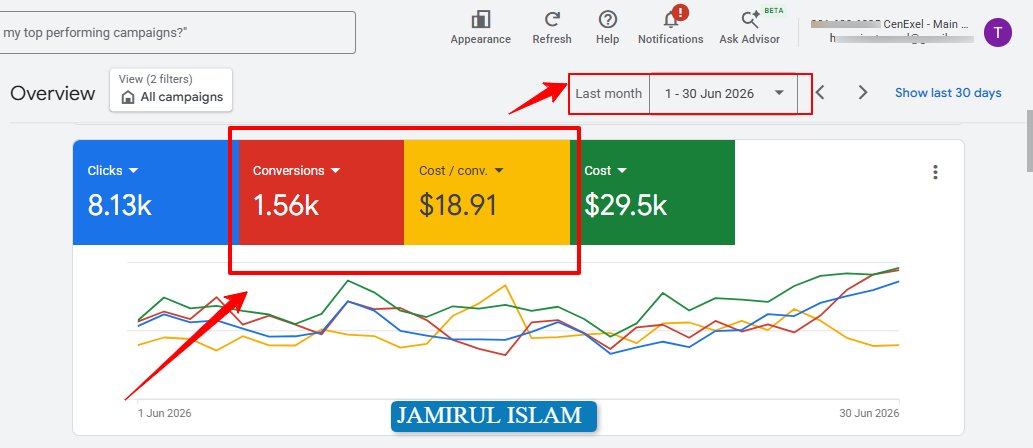Open the date range dropdown
The height and width of the screenshot is (448, 1033).
(x=724, y=94)
